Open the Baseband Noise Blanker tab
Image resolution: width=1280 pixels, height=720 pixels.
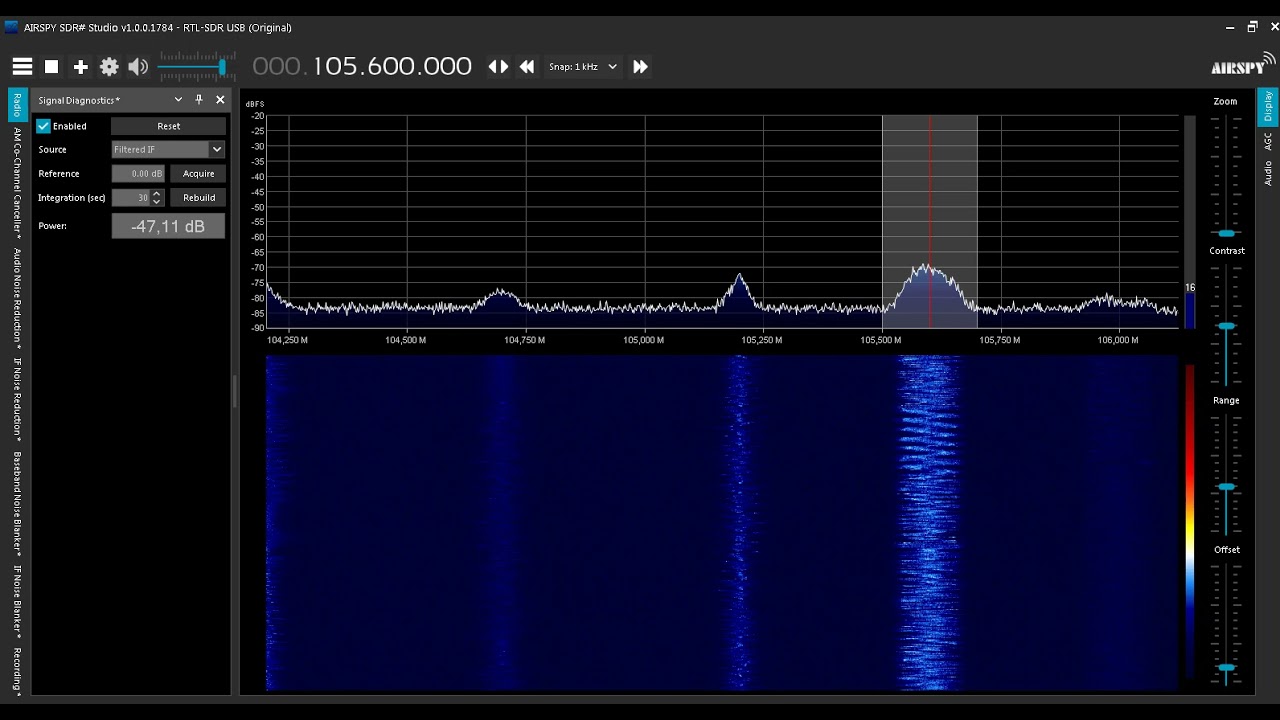(17, 505)
